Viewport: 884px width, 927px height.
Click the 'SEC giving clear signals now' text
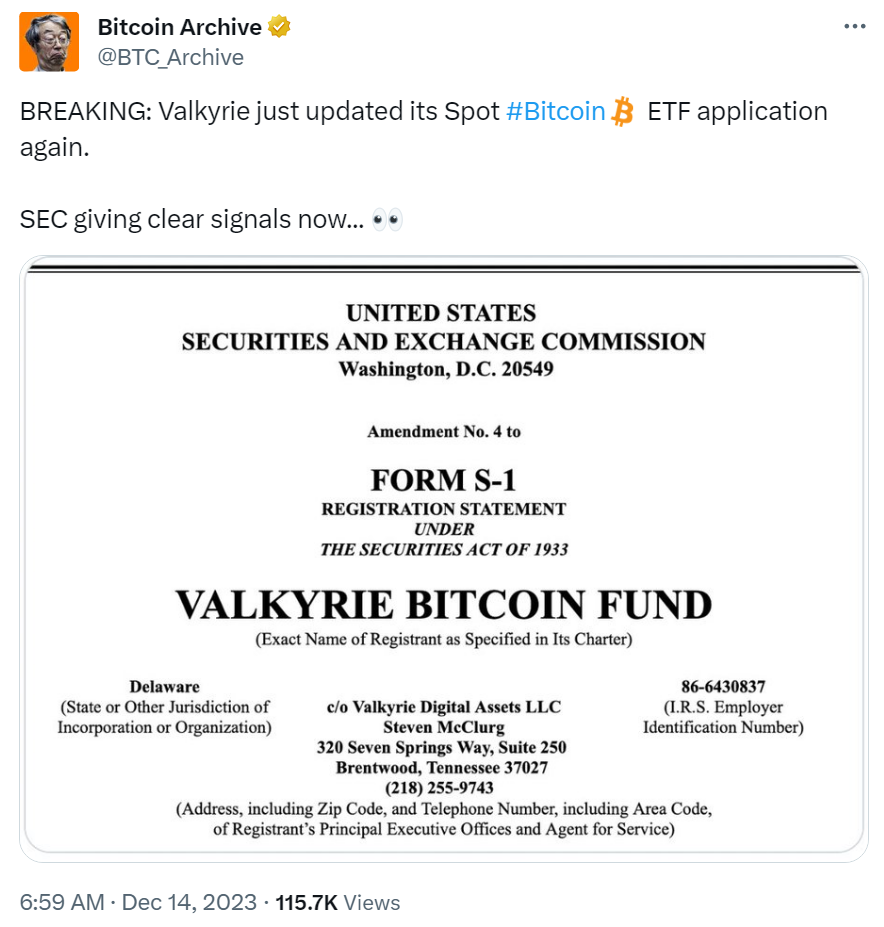pos(191,220)
